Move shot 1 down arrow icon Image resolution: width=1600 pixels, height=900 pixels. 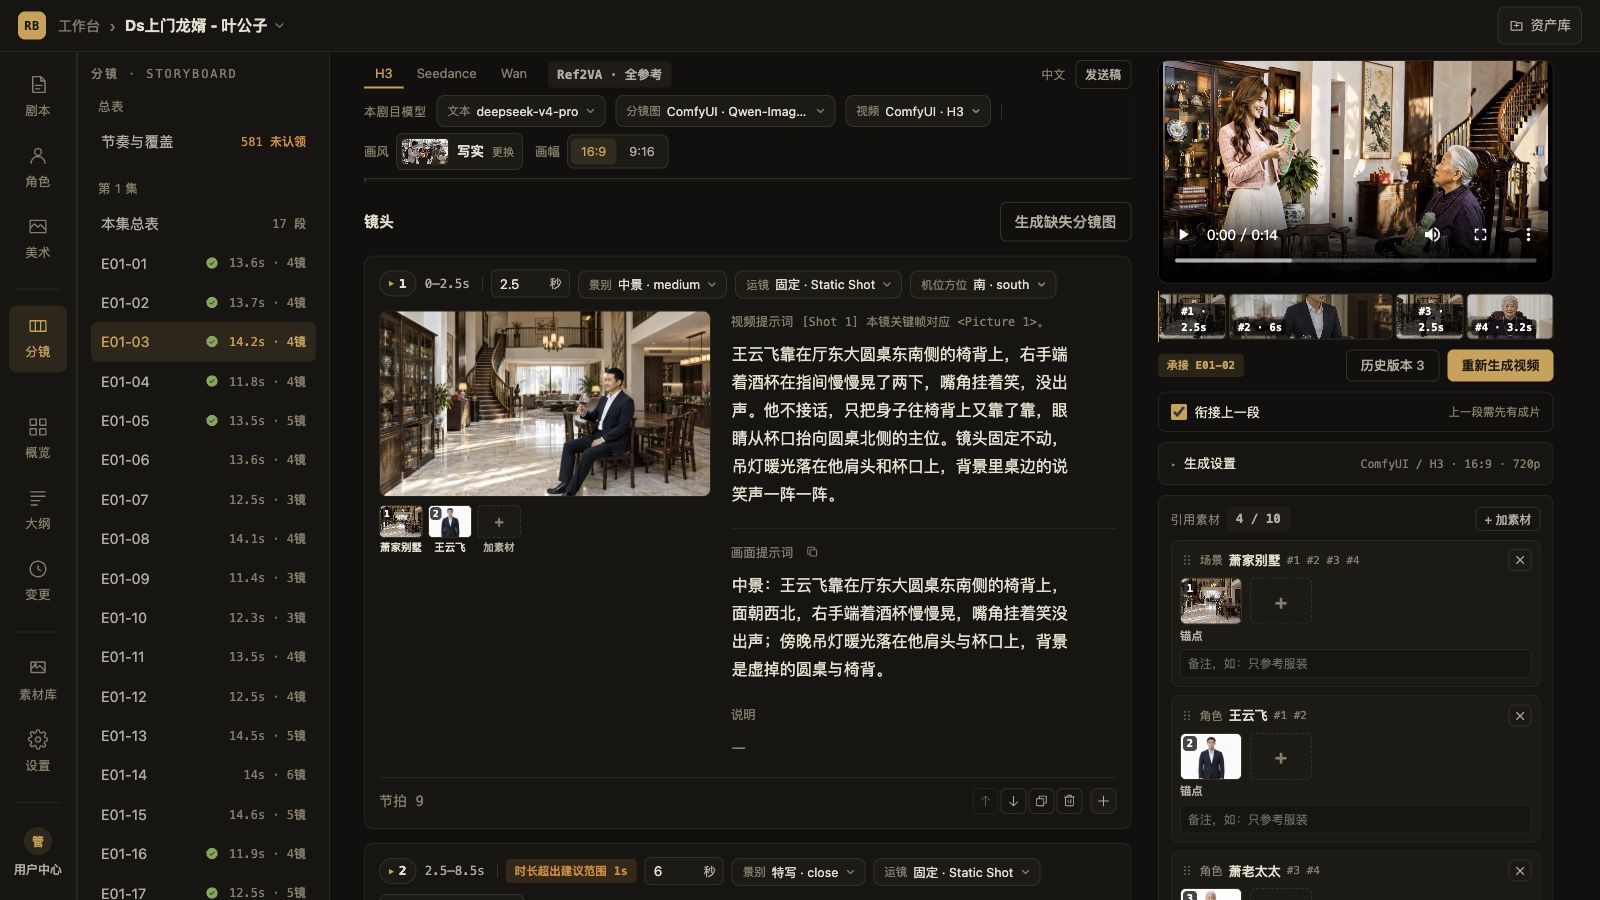pos(1013,801)
